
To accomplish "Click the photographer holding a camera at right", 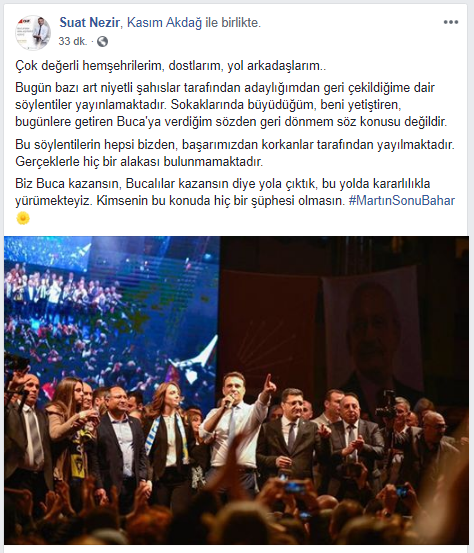I will [x=395, y=434].
